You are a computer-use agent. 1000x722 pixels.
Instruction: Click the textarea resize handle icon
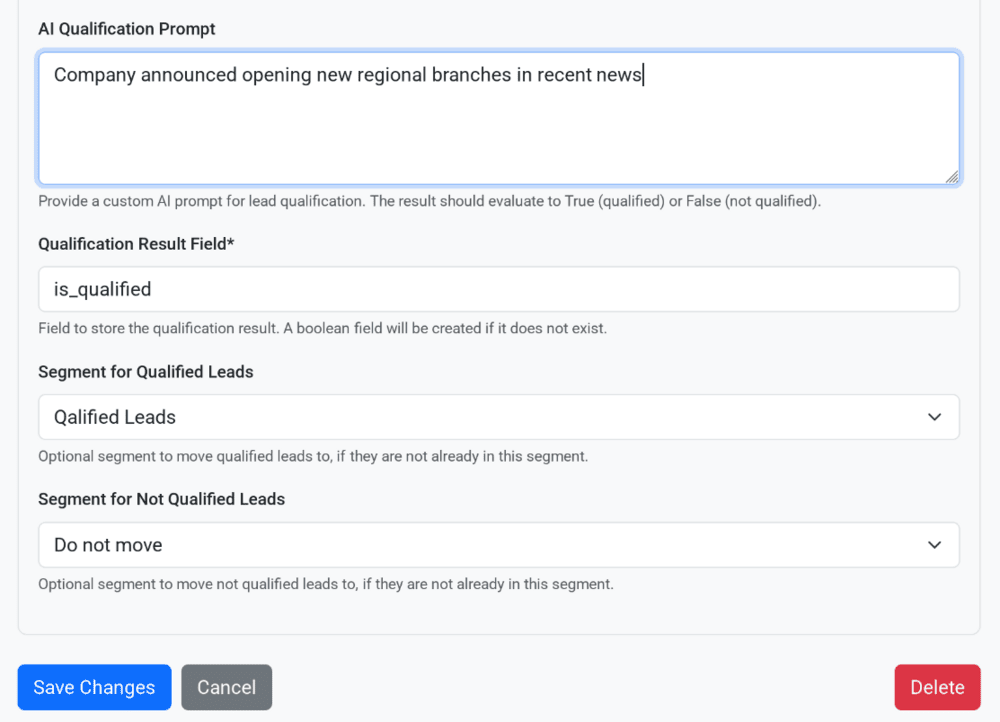(x=951, y=176)
